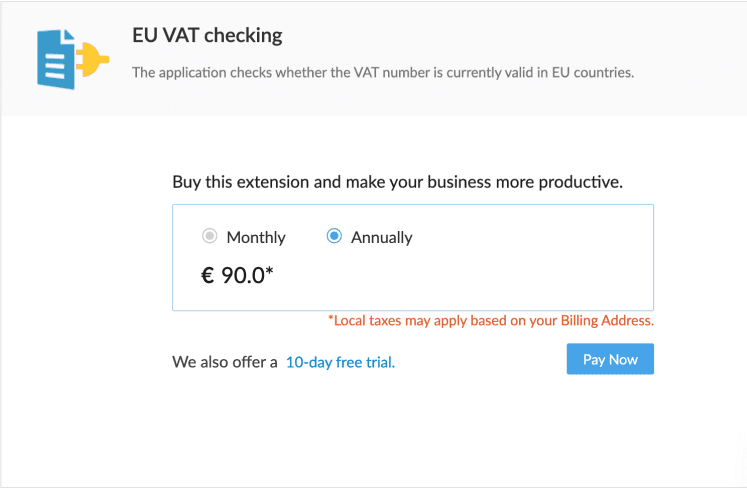The width and height of the screenshot is (747, 488).
Task: Click the Pay Now button
Action: tap(610, 359)
